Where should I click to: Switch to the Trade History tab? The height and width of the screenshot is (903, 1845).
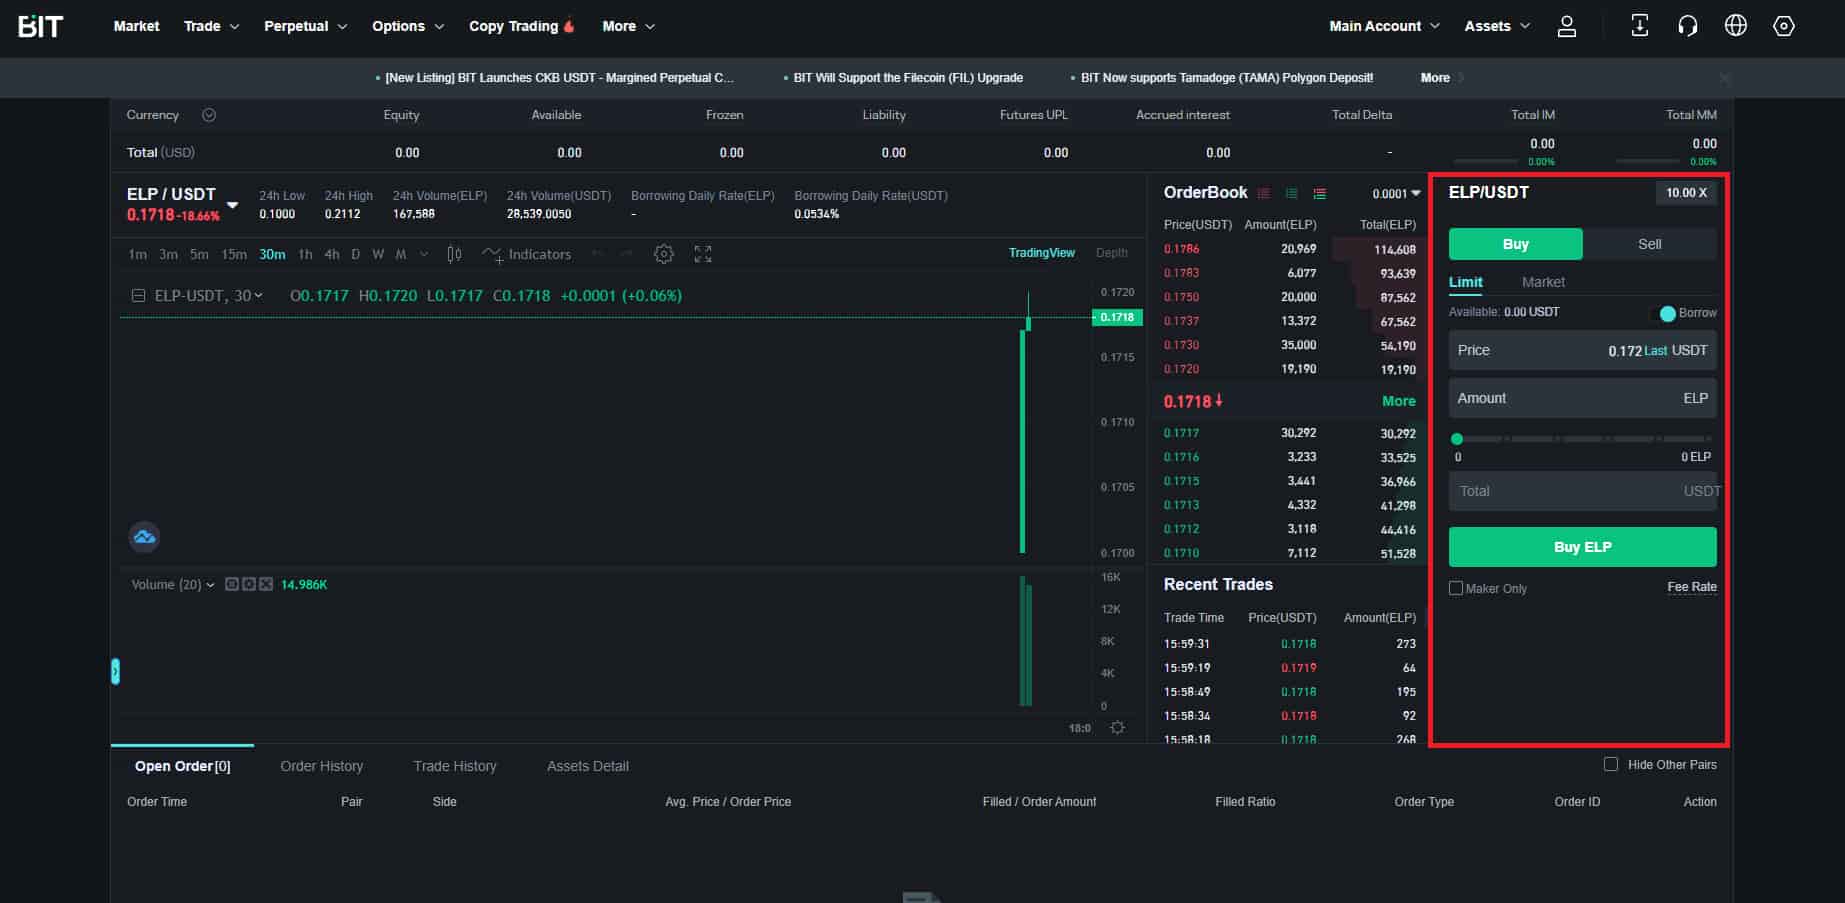(454, 765)
